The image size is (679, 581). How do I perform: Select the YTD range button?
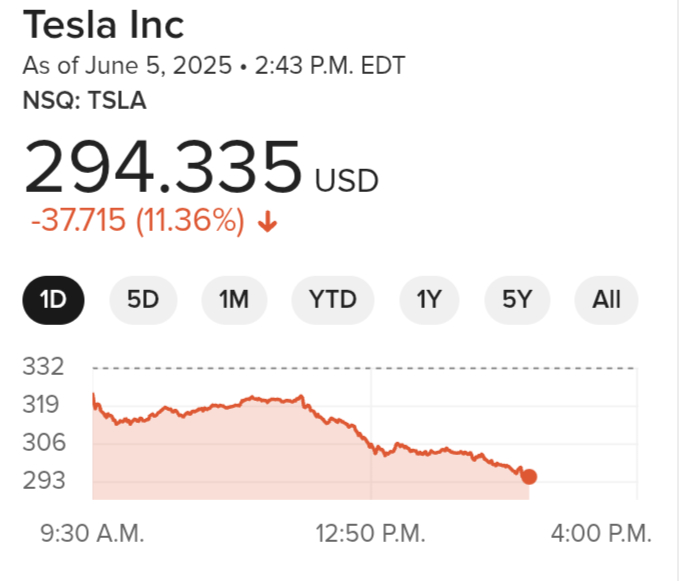[x=333, y=298]
